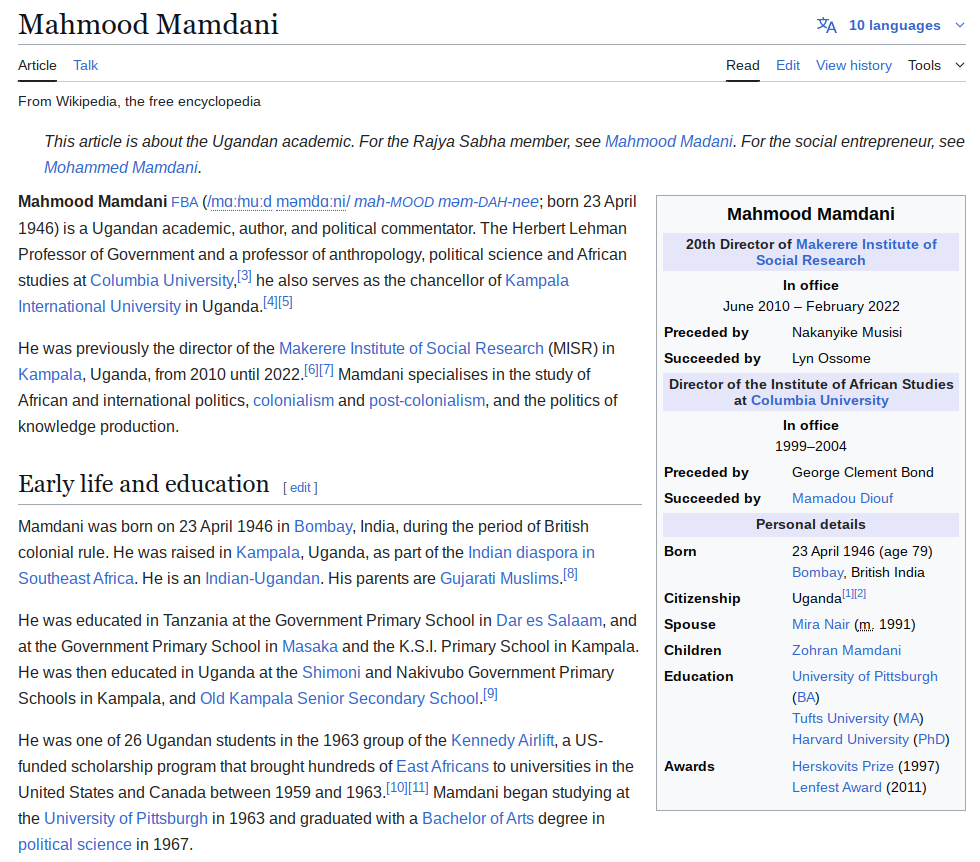Follow the Kennedy Airlift link
This screenshot has height=862, width=980.
point(502,741)
